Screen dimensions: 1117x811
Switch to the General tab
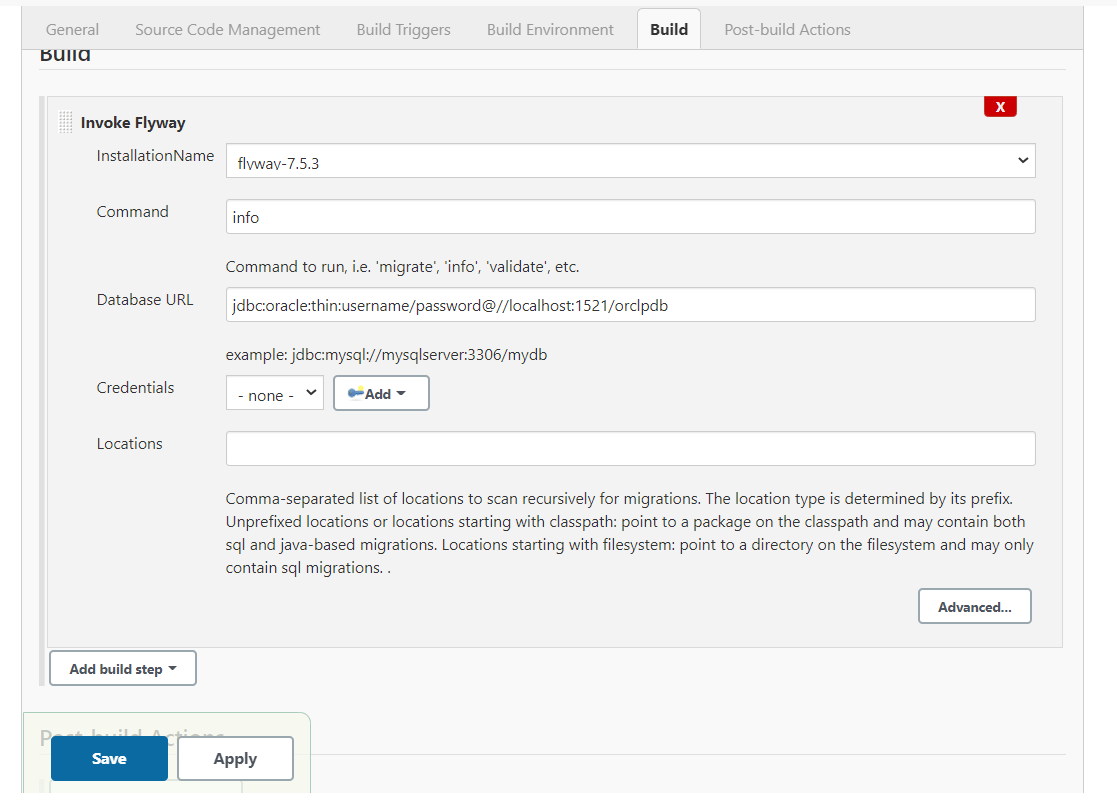point(71,29)
